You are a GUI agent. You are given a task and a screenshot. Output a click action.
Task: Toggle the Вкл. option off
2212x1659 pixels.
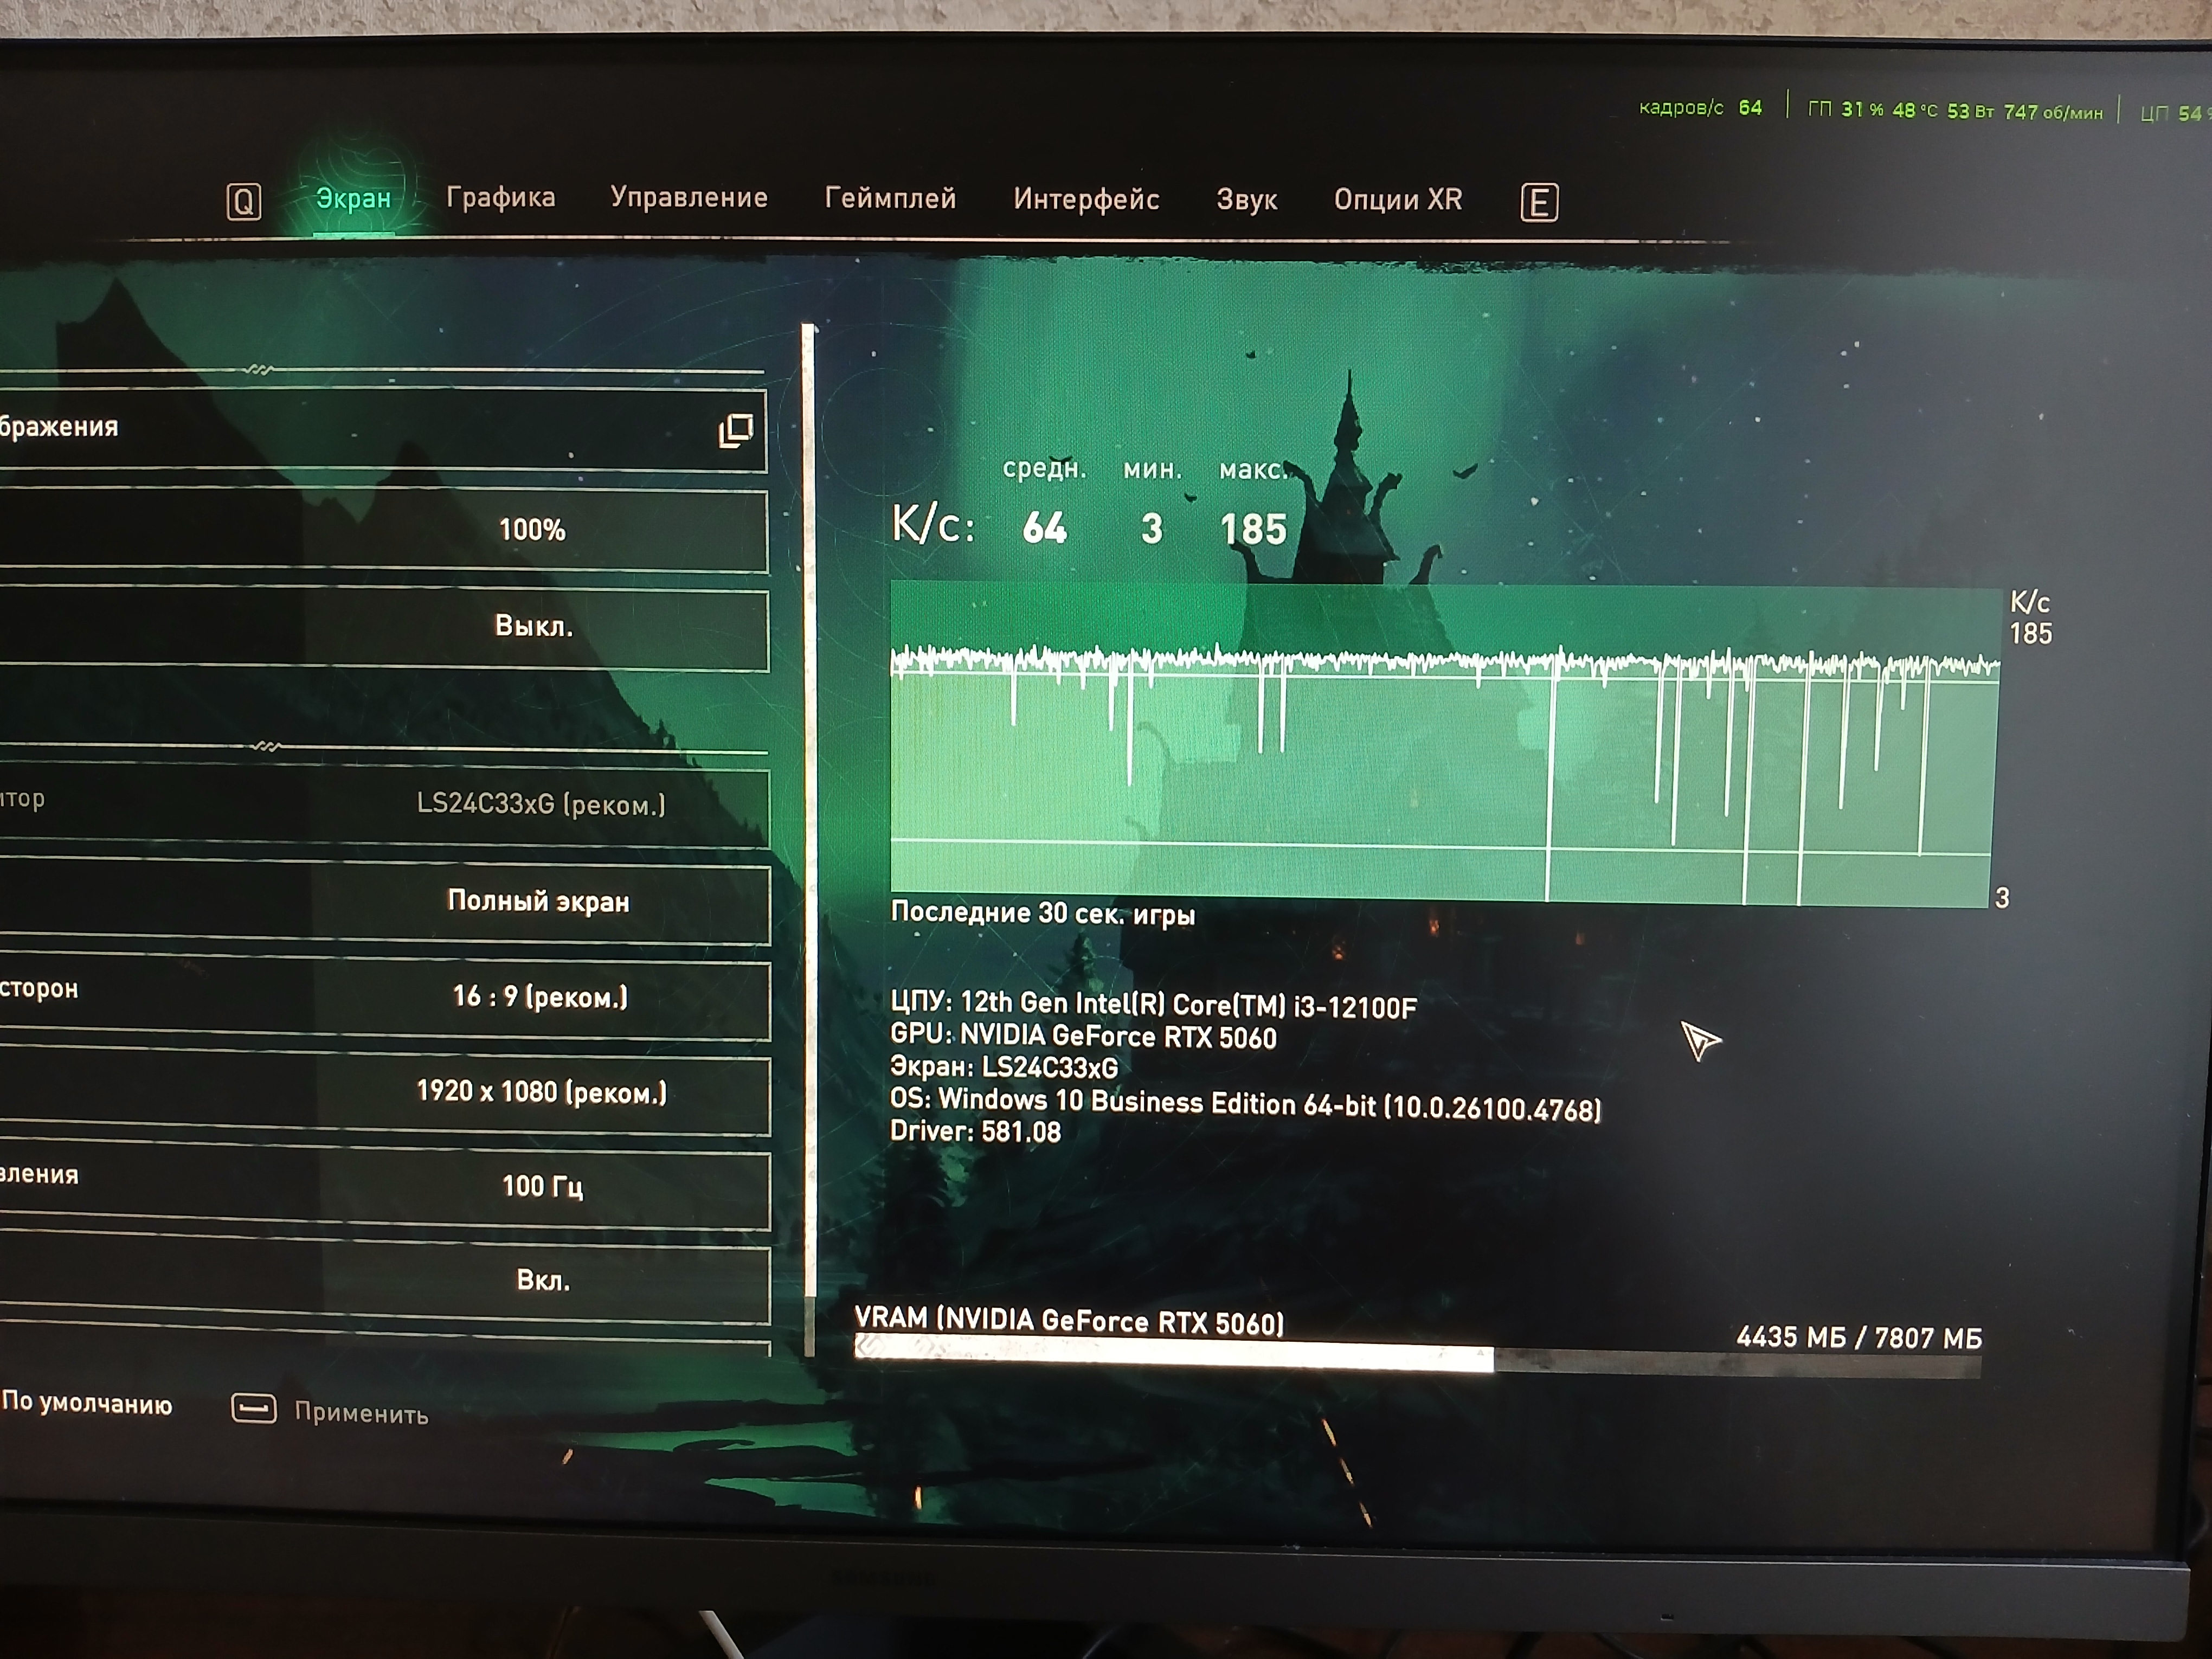(x=543, y=1281)
